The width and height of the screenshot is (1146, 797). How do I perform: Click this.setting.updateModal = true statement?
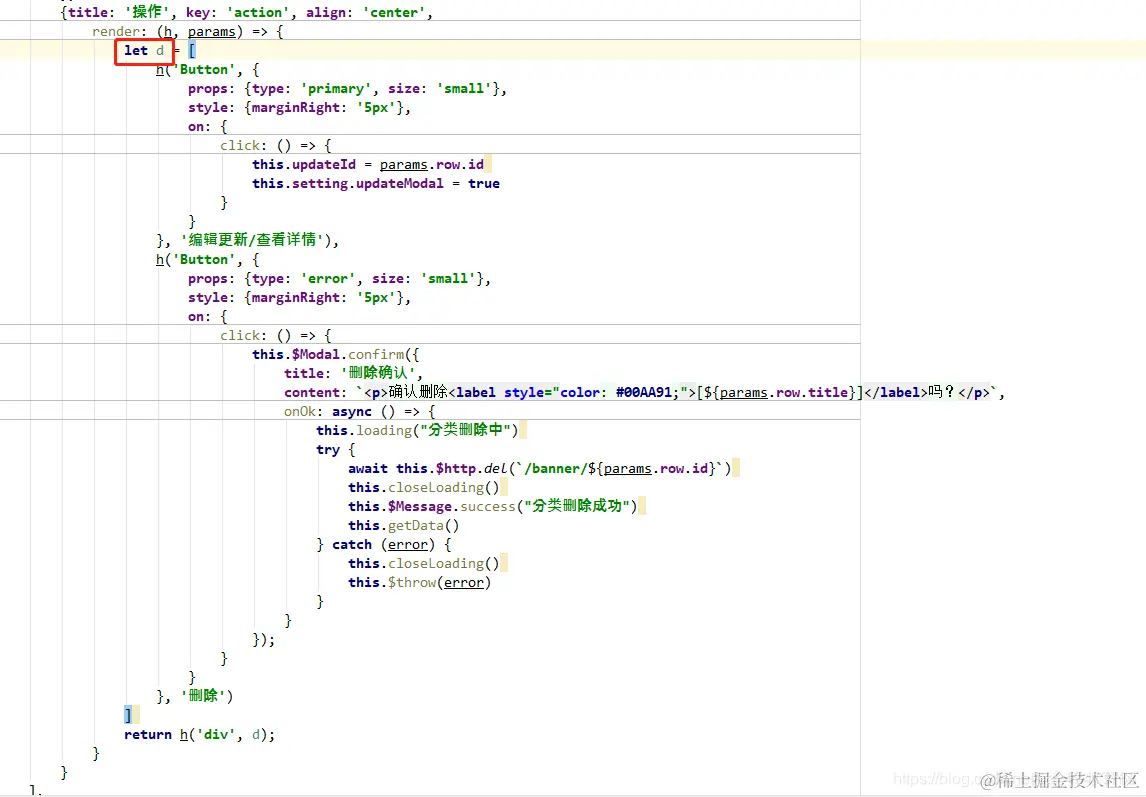pyautogui.click(x=376, y=184)
